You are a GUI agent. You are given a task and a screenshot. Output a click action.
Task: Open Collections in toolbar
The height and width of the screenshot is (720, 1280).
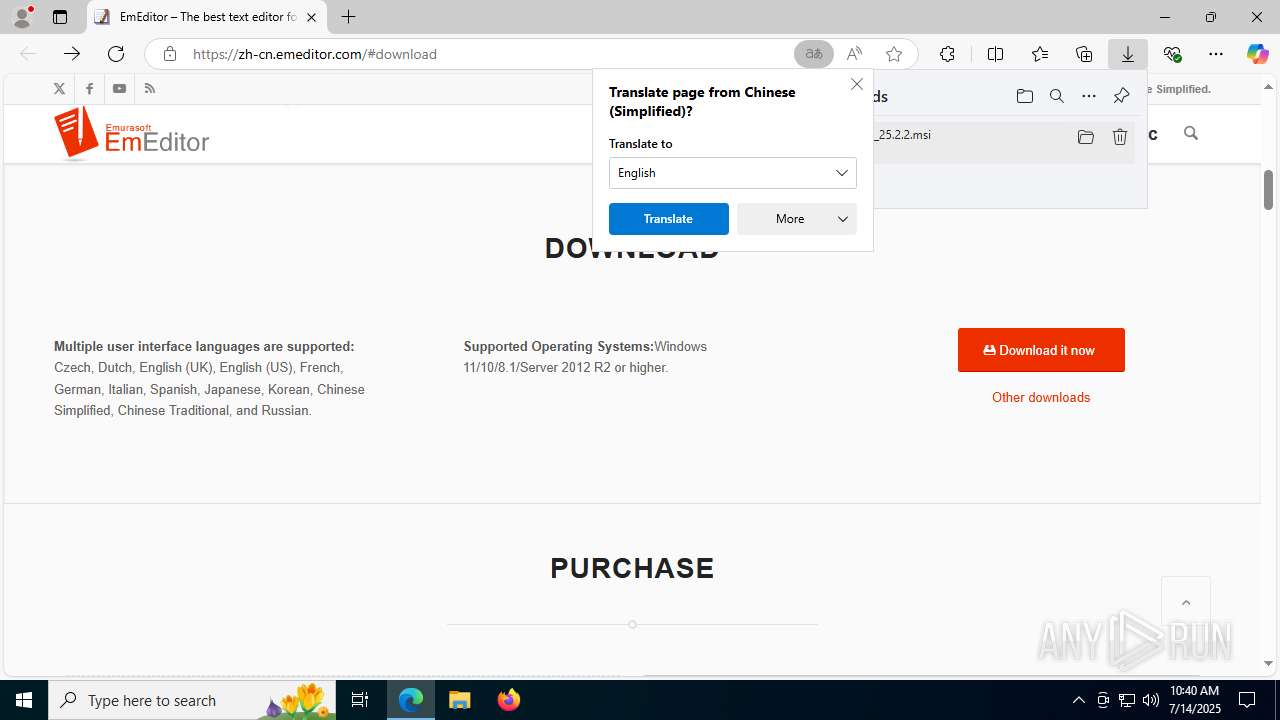(x=1084, y=54)
